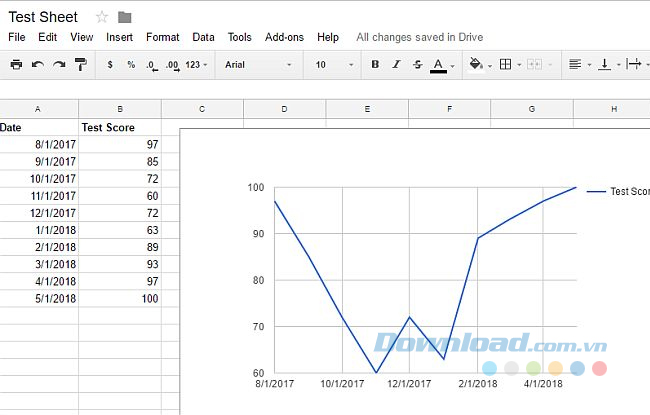Select the cell with score 60
Viewport: 650px width, 415px height.
coord(120,196)
